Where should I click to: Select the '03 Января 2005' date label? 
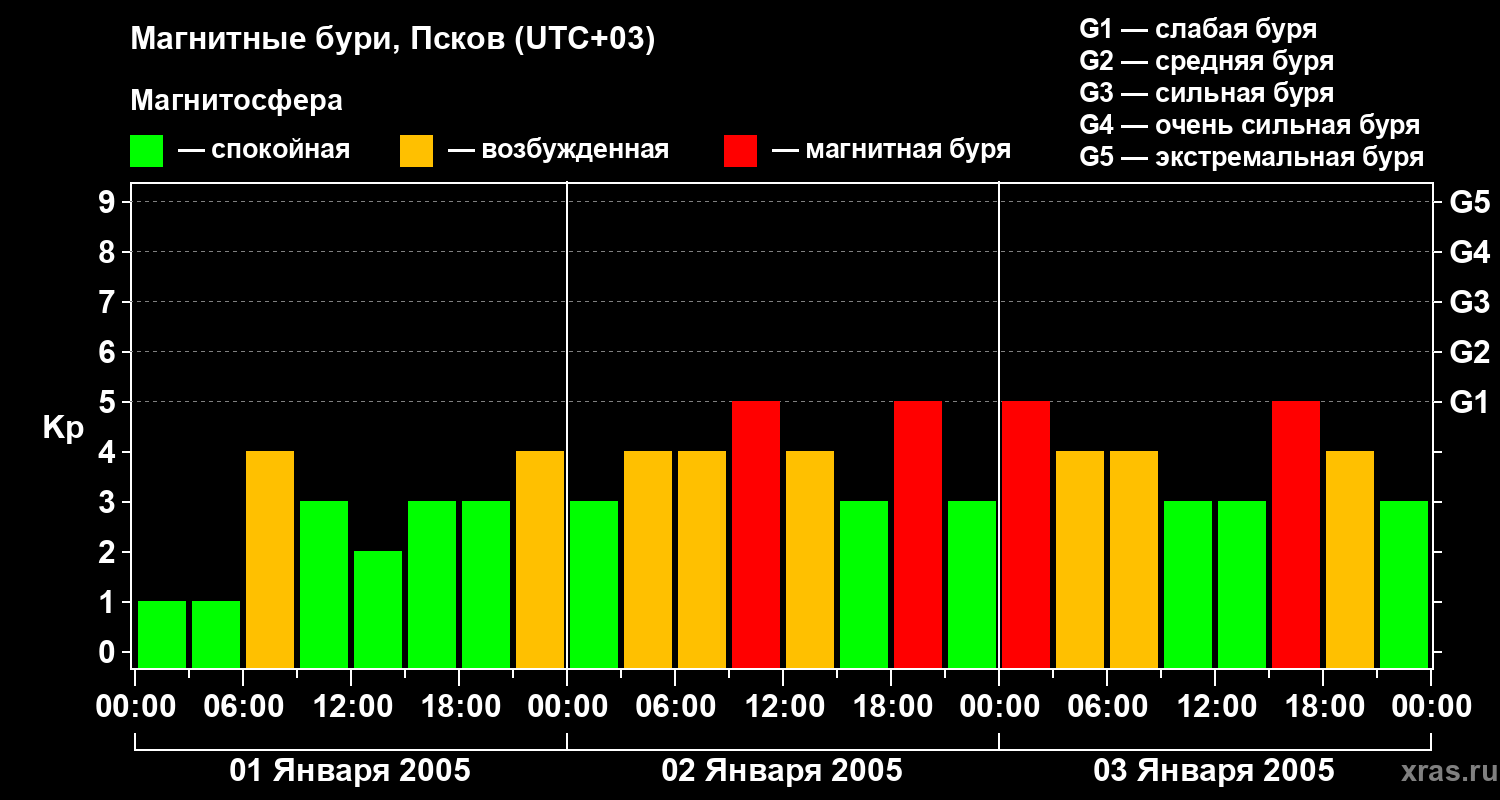[1214, 771]
